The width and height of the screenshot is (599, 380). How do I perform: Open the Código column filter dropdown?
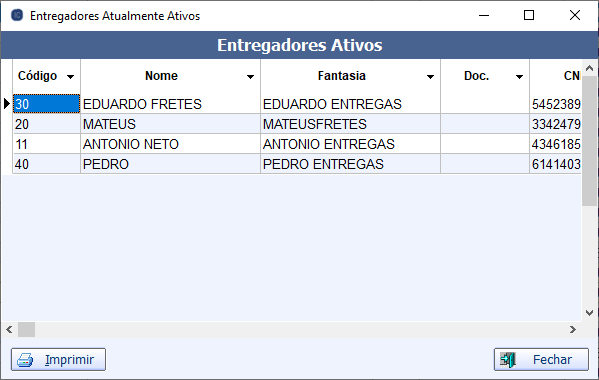click(x=70, y=77)
